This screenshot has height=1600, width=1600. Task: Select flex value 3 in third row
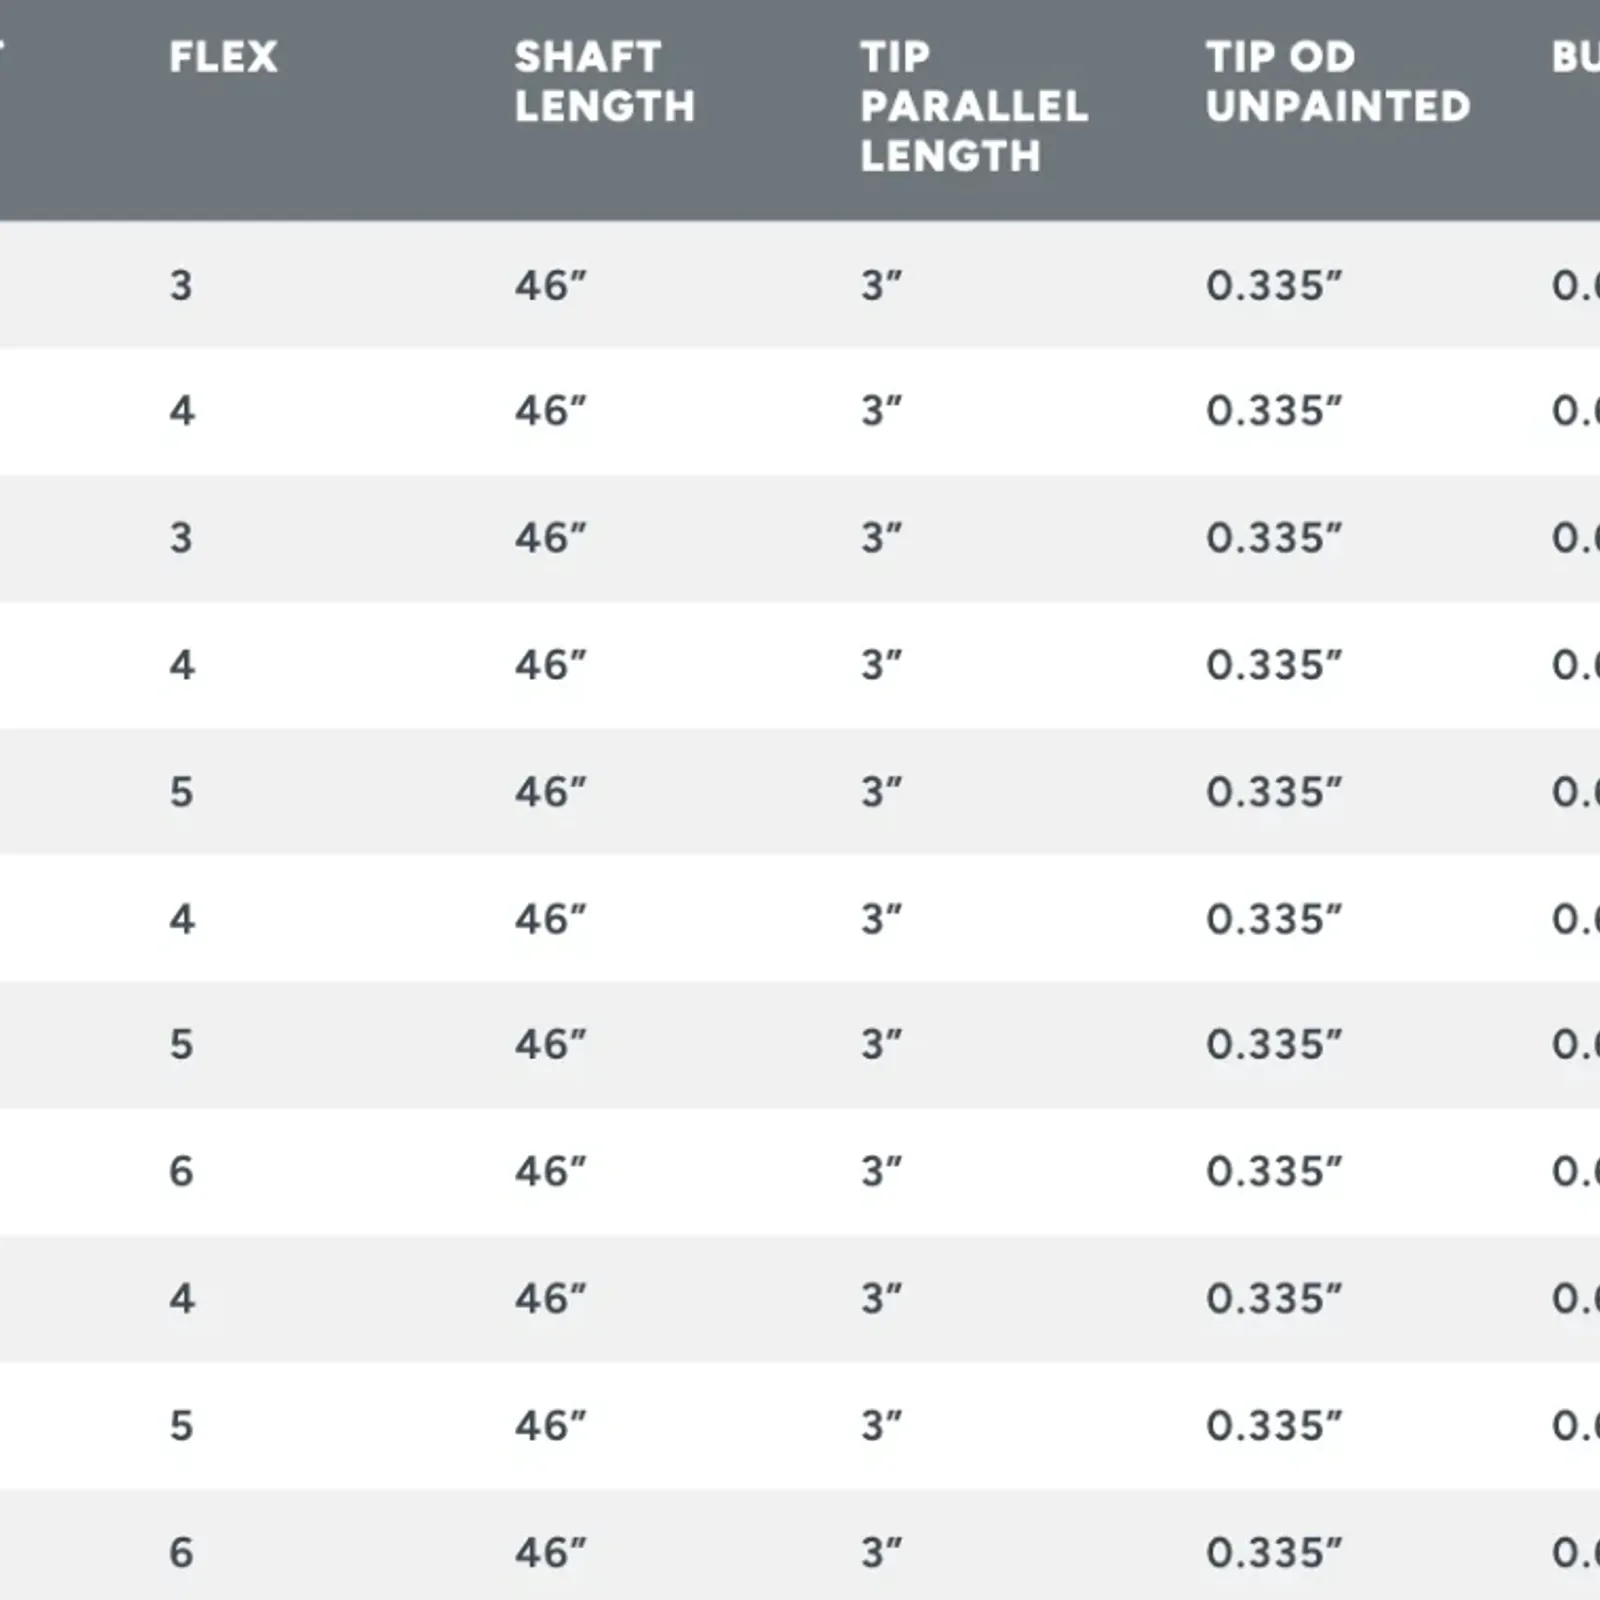coord(181,538)
